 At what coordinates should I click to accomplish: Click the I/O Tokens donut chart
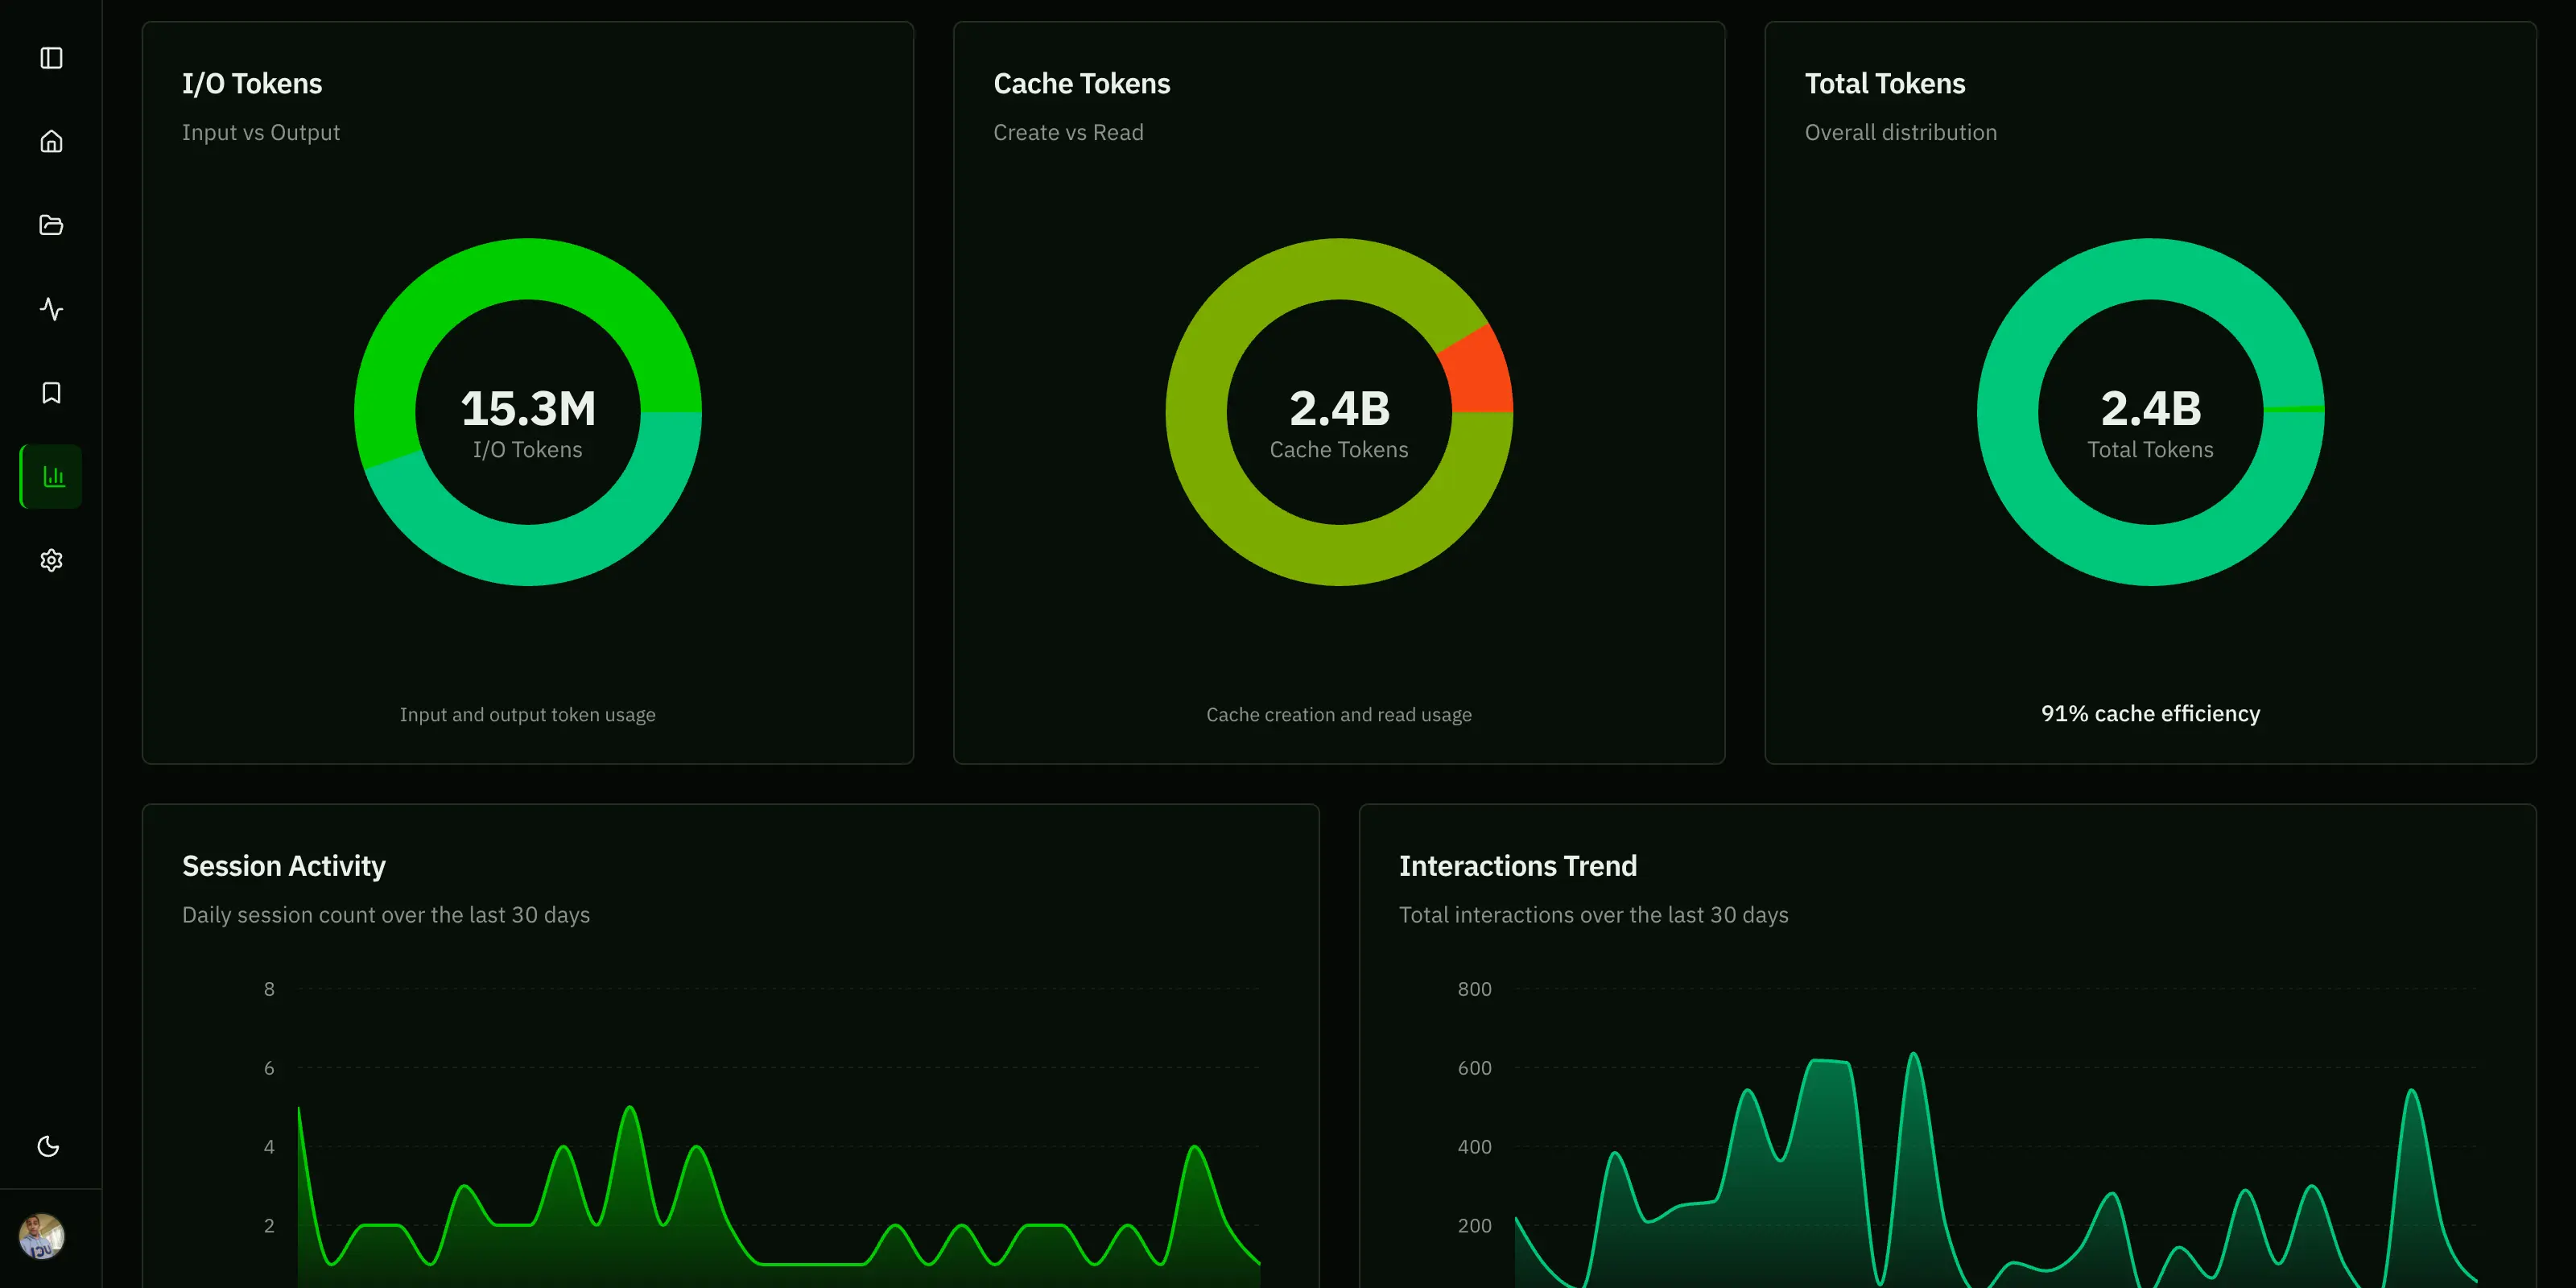click(x=527, y=260)
